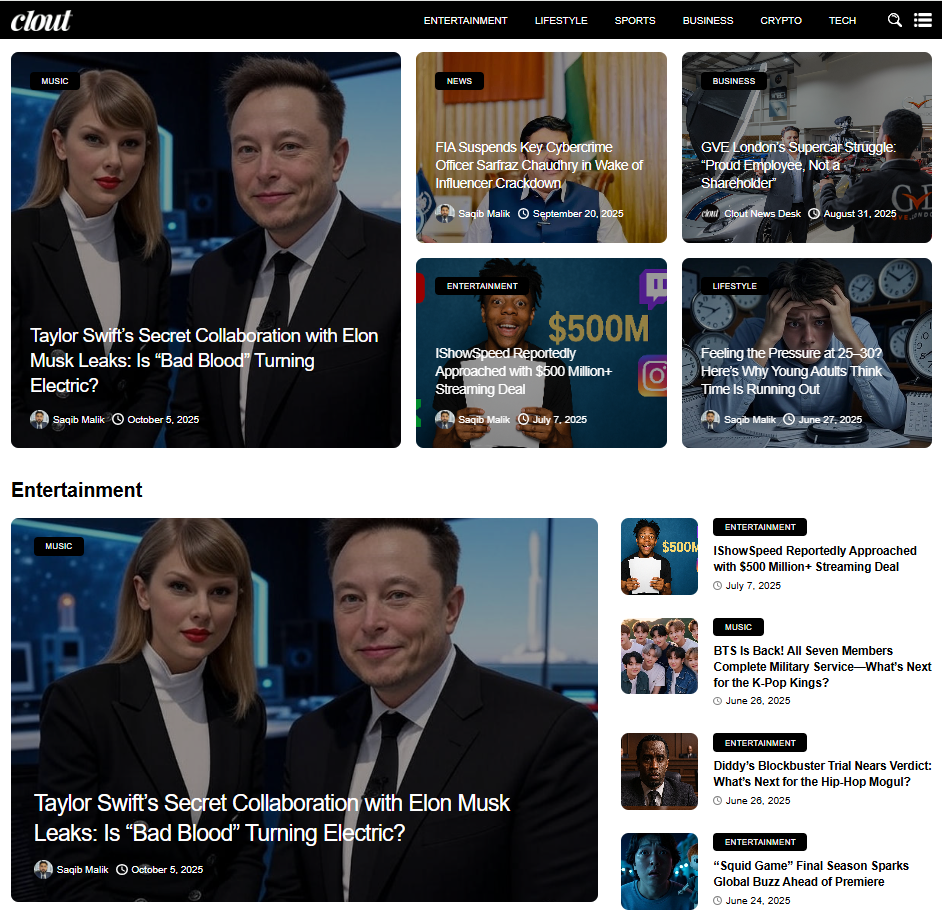Open the CRYPTO navigation menu item
942x916 pixels.
point(781,20)
